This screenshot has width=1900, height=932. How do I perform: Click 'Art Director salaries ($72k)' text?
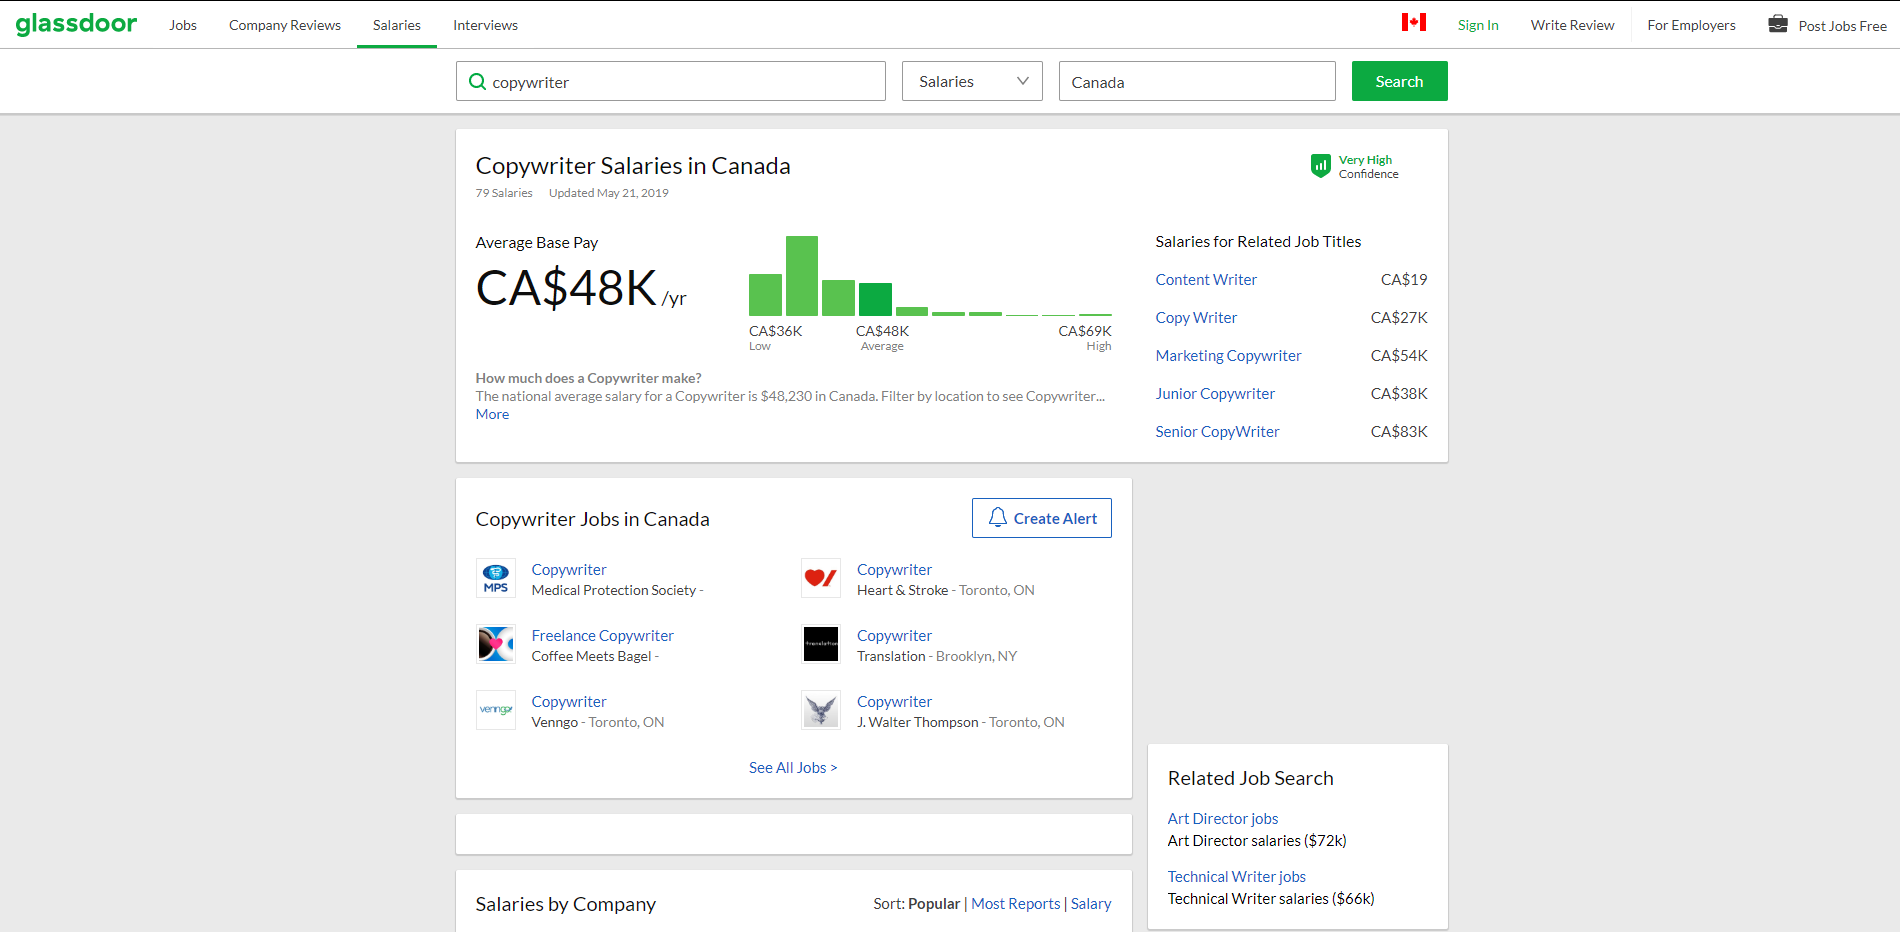click(x=1257, y=841)
